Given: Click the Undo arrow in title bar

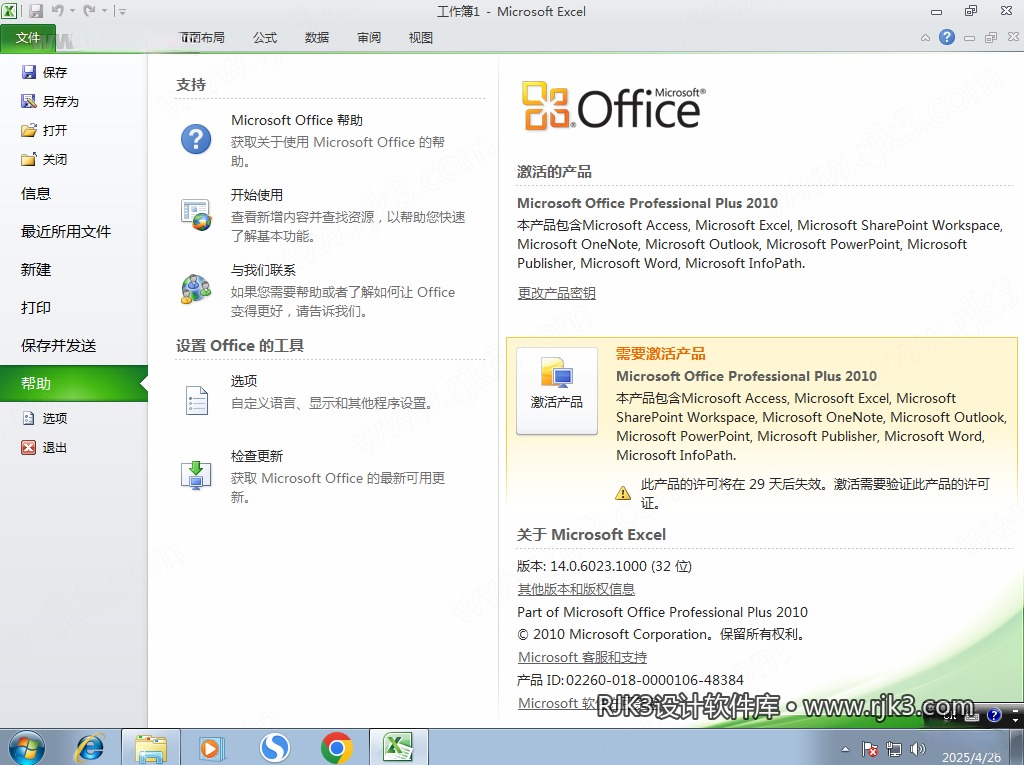Looking at the screenshot, I should tap(57, 11).
